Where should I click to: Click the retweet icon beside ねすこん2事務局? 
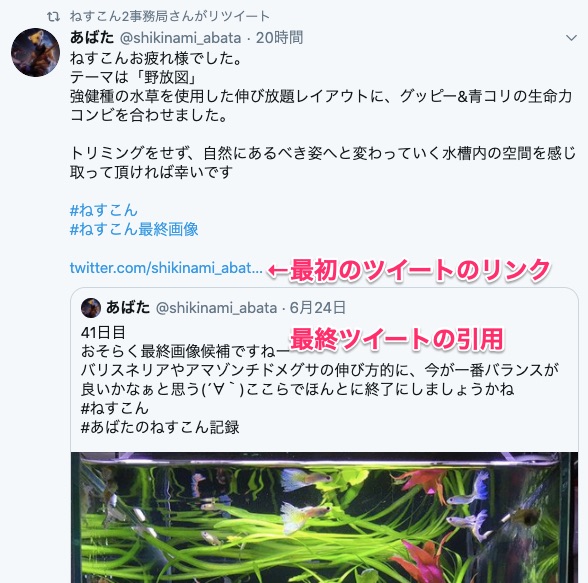pyautogui.click(x=53, y=16)
